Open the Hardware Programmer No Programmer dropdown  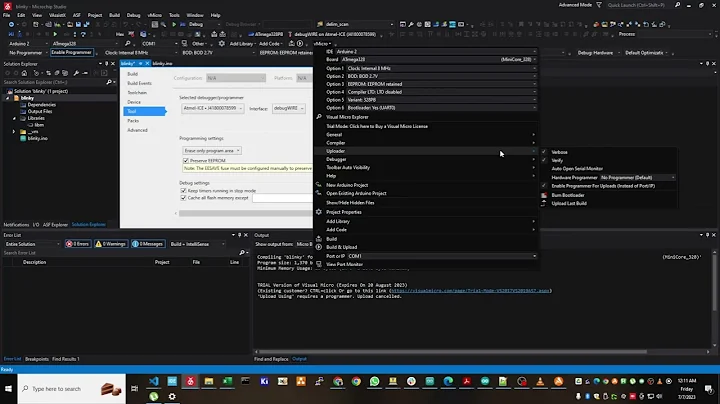[x=638, y=178]
